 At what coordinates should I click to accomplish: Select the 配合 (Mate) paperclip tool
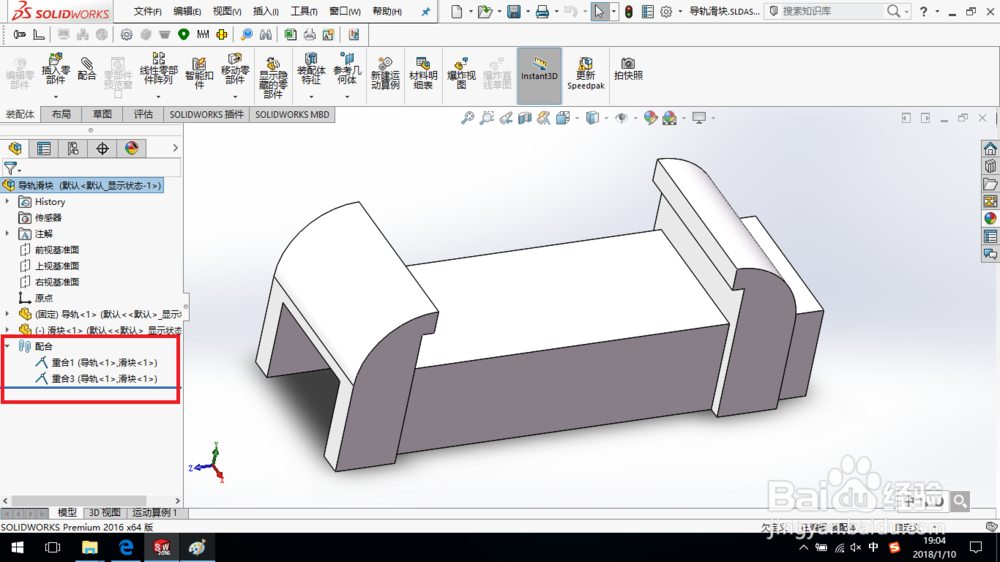[86, 69]
